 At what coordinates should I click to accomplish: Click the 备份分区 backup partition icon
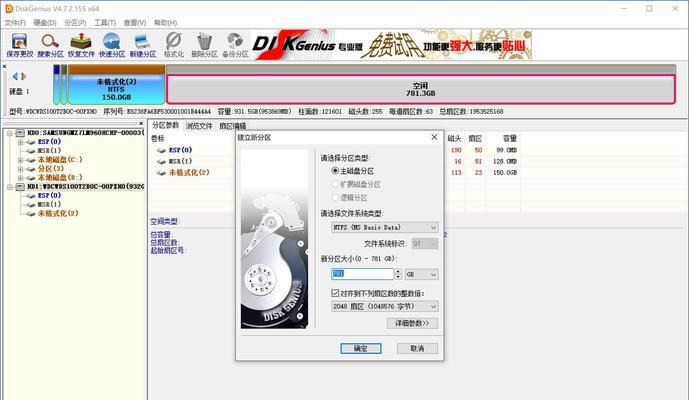[x=235, y=45]
